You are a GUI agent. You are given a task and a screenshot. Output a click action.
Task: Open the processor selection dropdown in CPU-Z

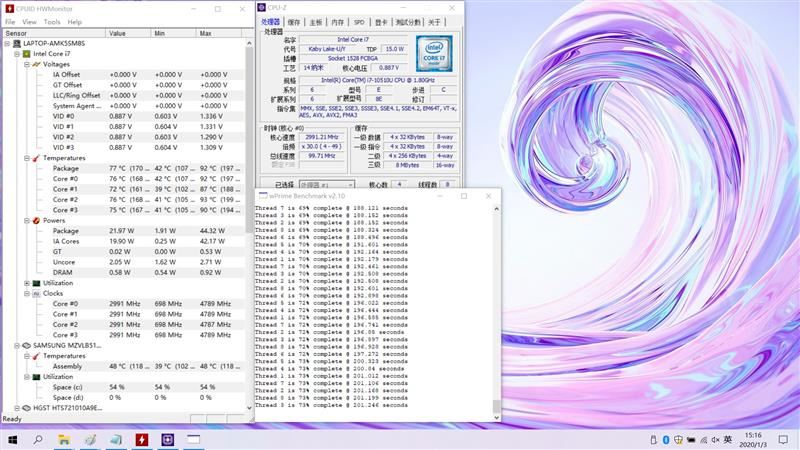tap(327, 185)
